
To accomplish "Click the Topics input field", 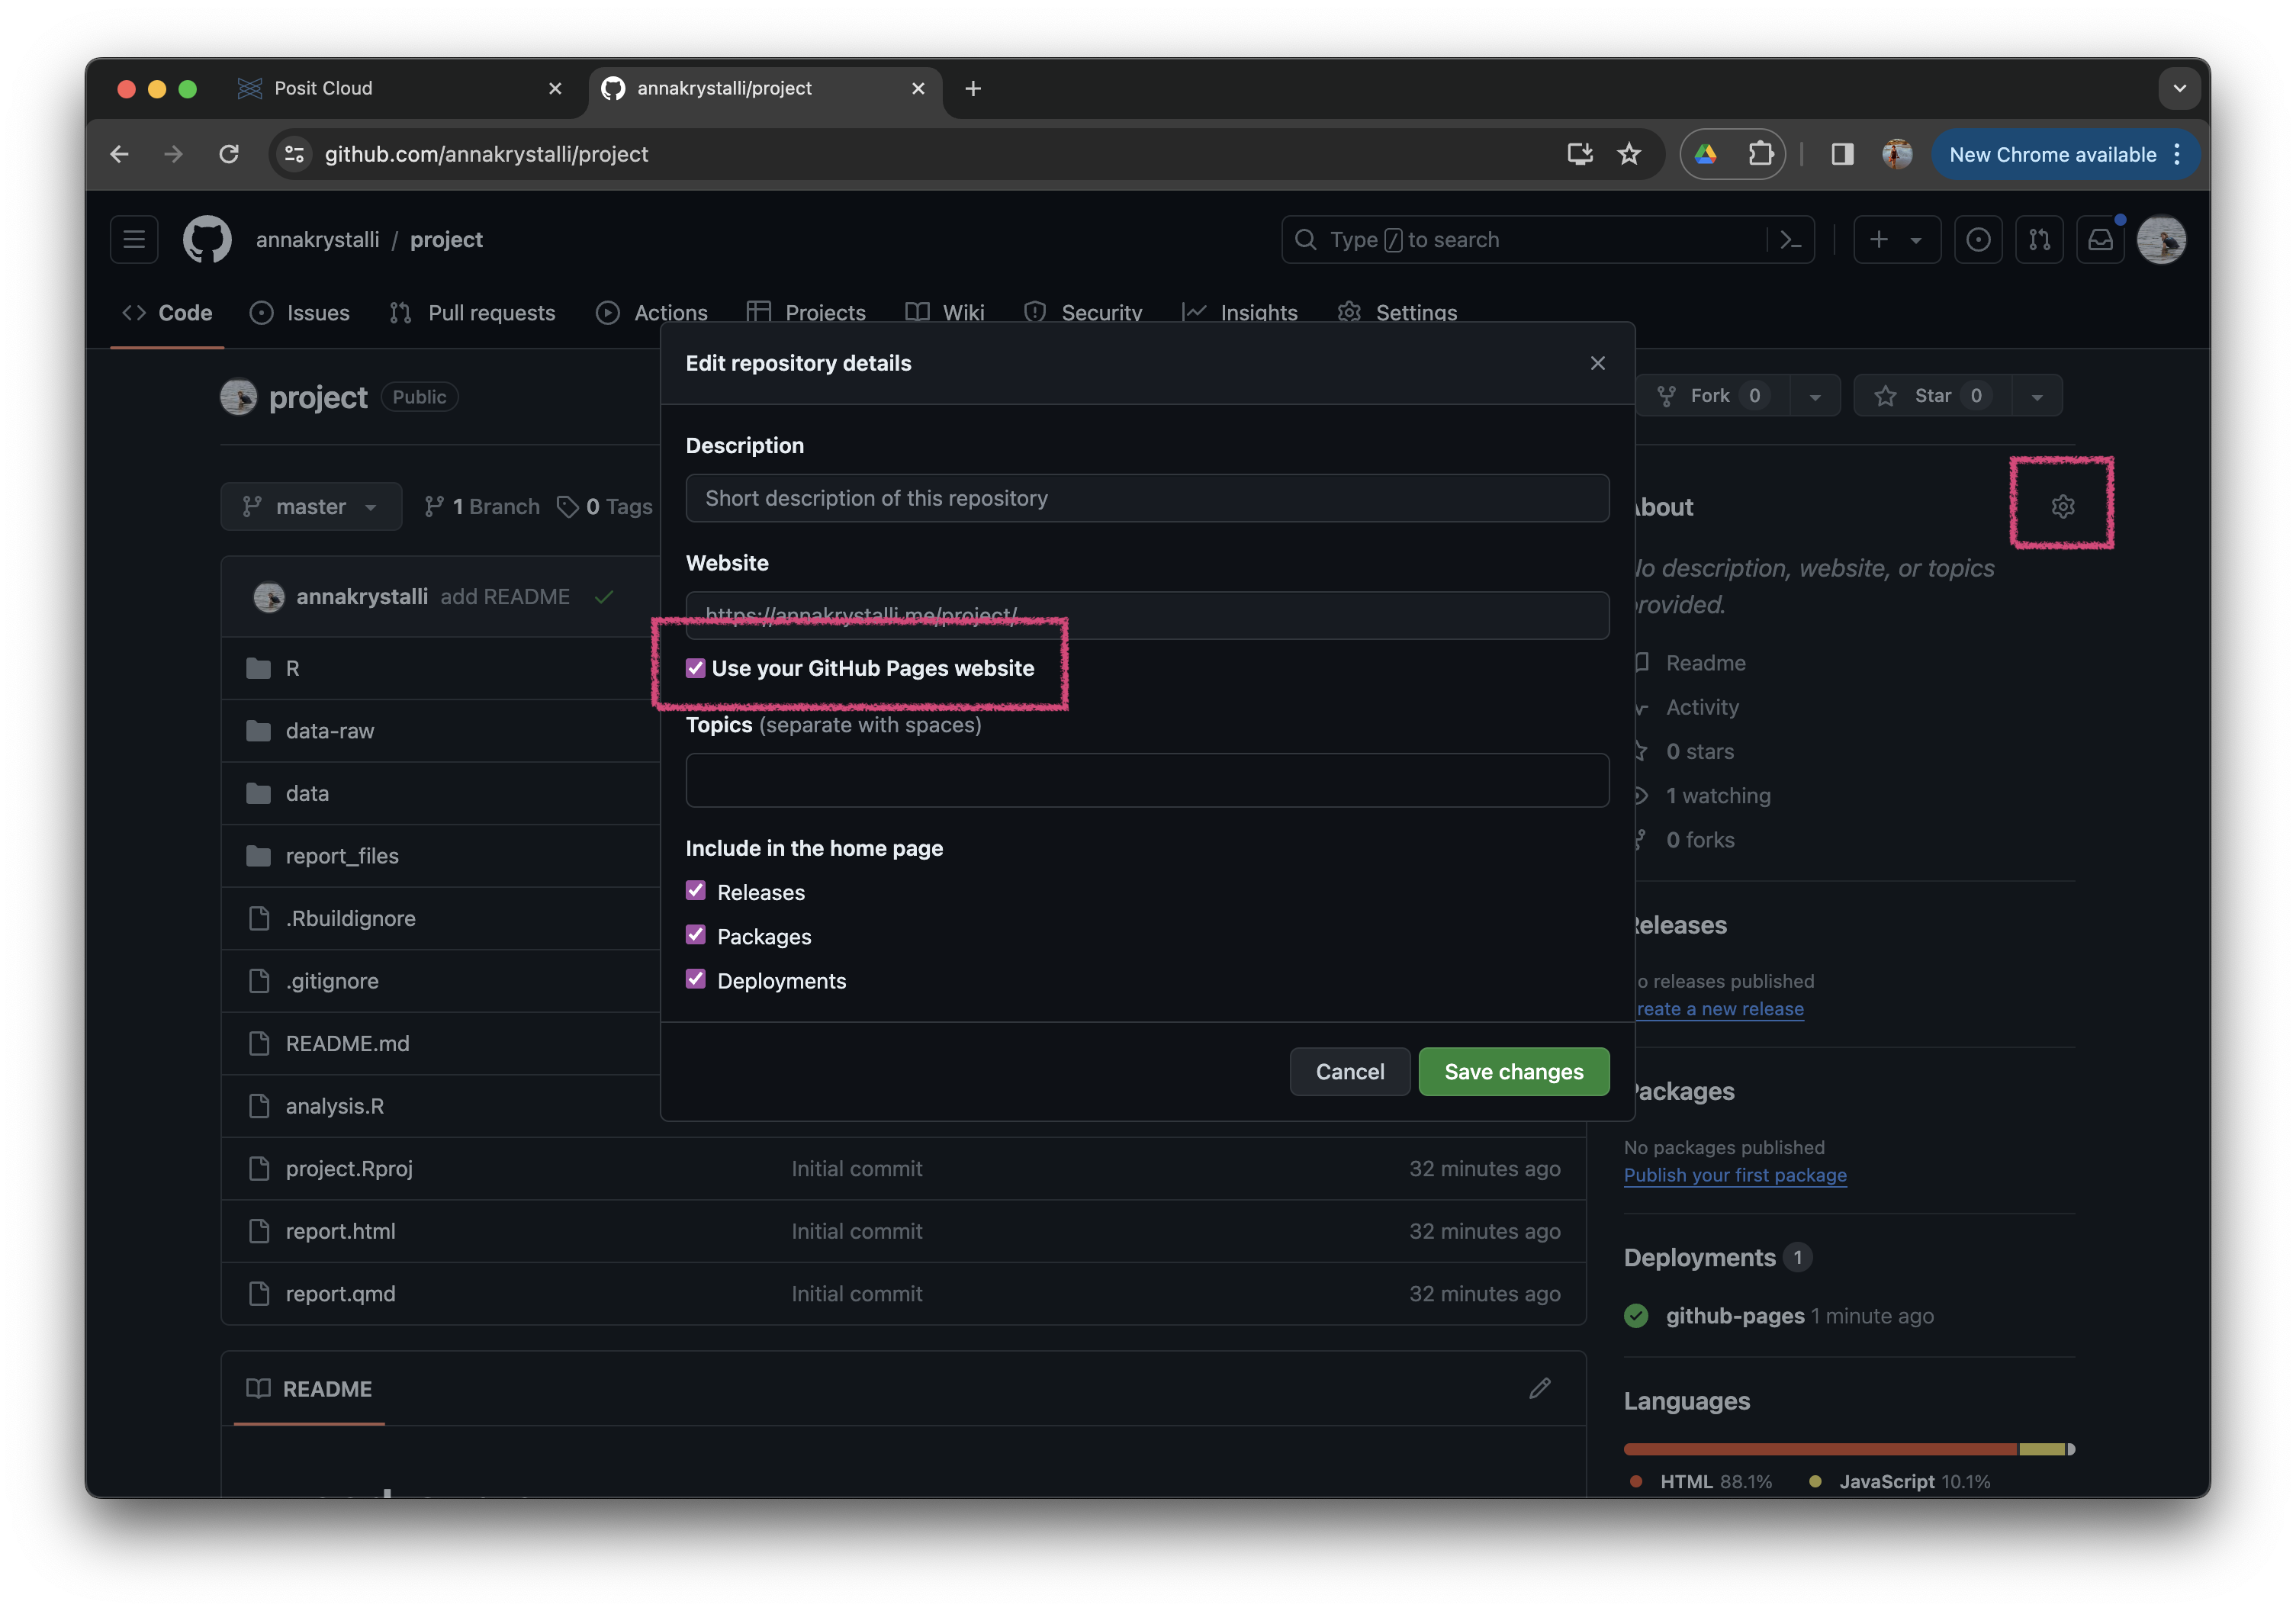I will pos(1147,780).
